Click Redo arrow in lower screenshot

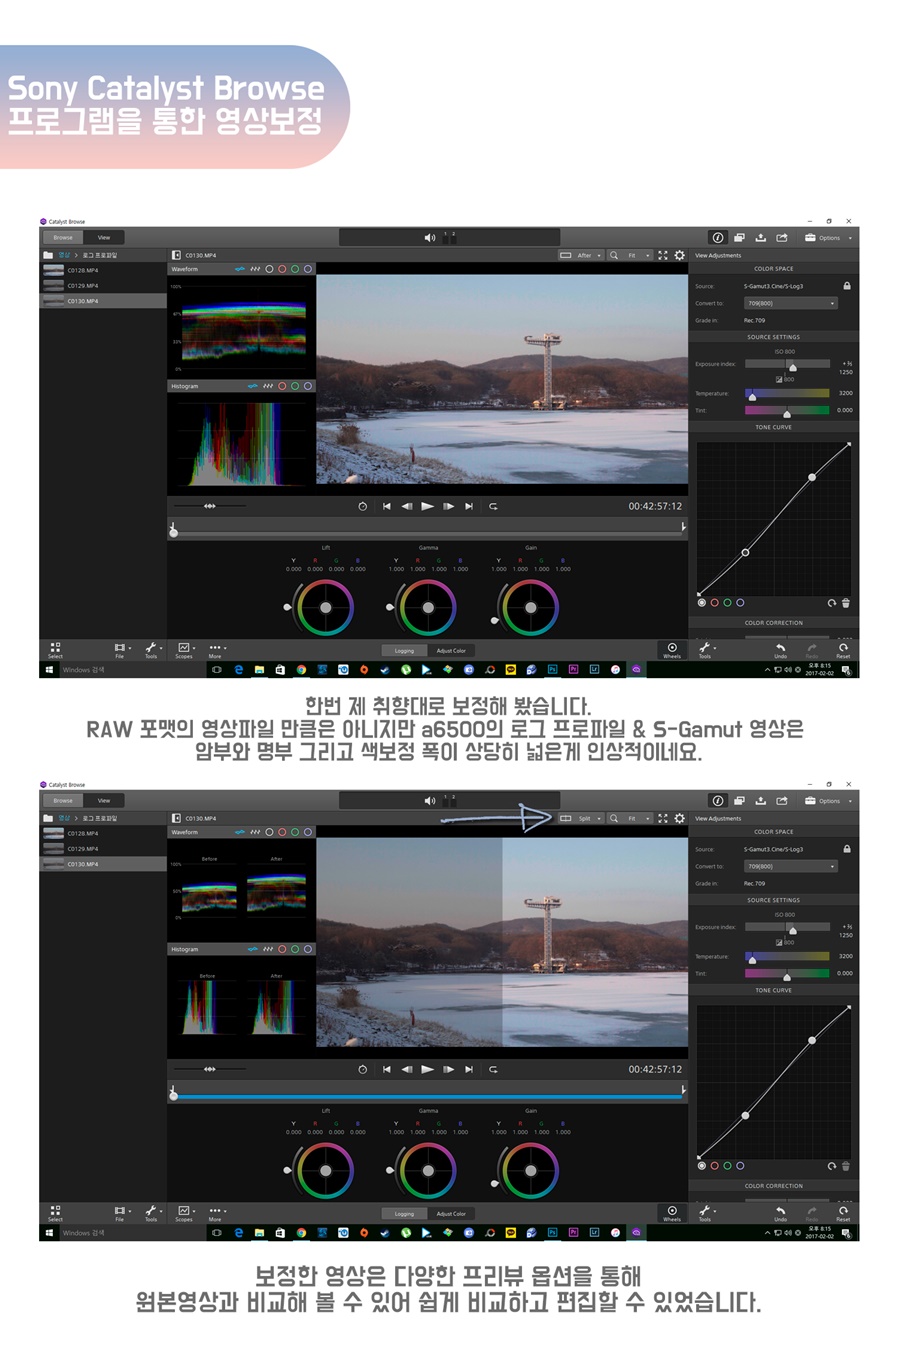click(812, 1213)
